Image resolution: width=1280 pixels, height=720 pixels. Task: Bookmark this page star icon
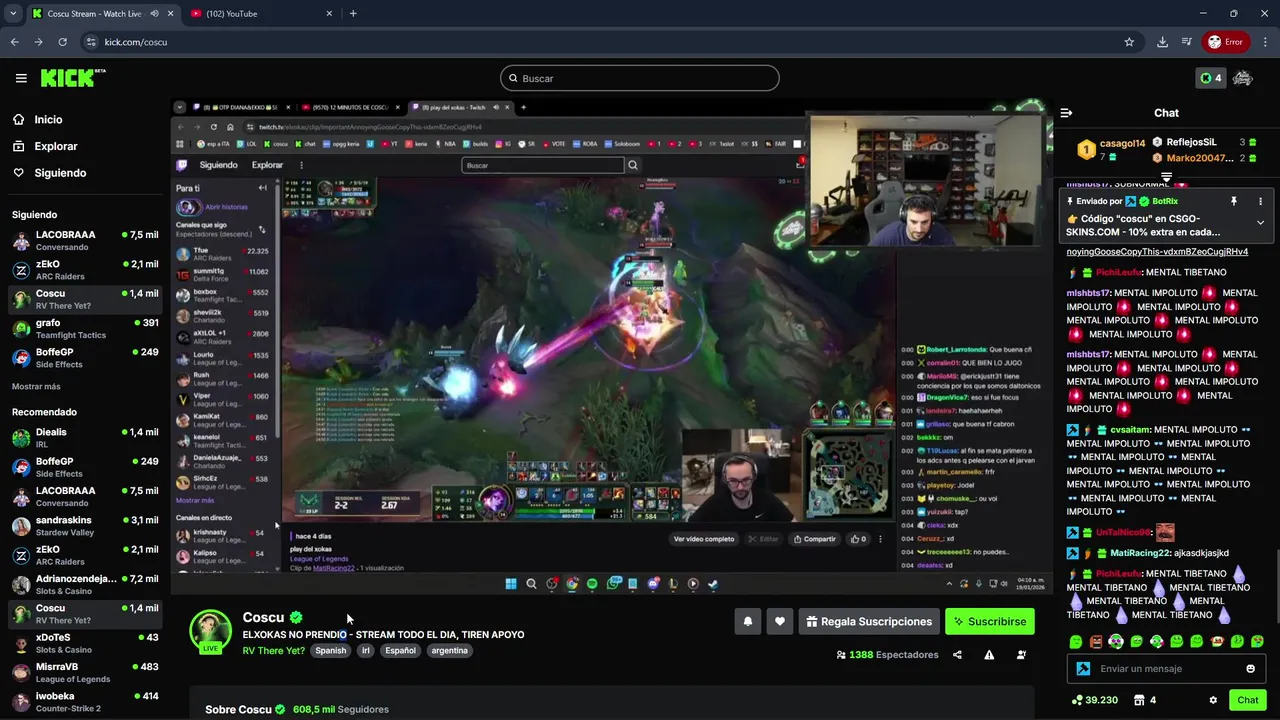(1129, 42)
